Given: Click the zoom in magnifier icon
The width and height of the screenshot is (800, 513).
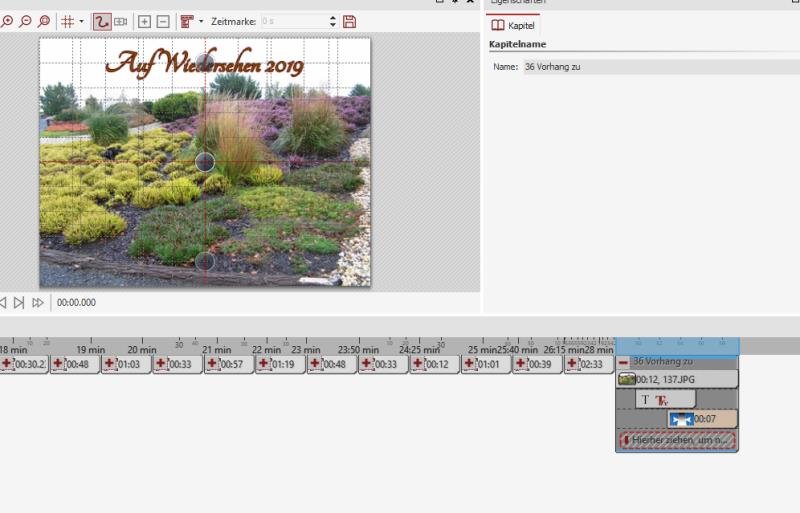Looking at the screenshot, I should 7,21.
